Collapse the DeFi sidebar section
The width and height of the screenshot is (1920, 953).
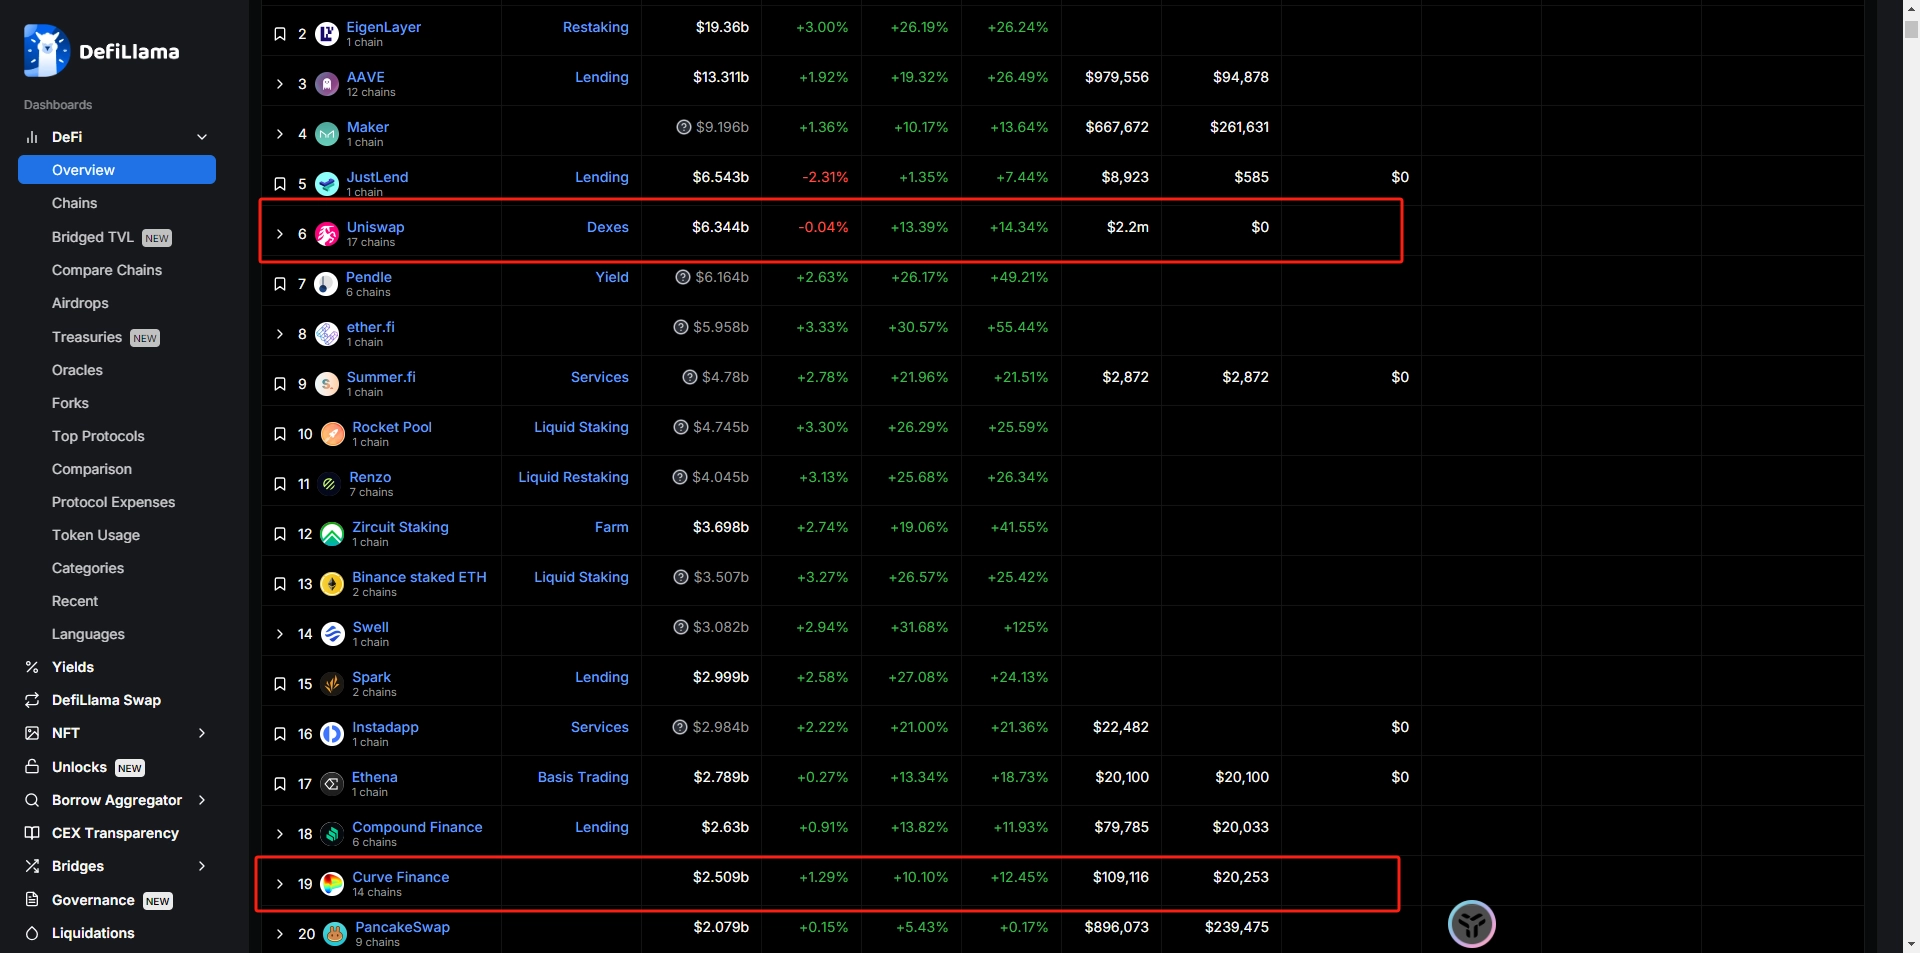pos(202,137)
